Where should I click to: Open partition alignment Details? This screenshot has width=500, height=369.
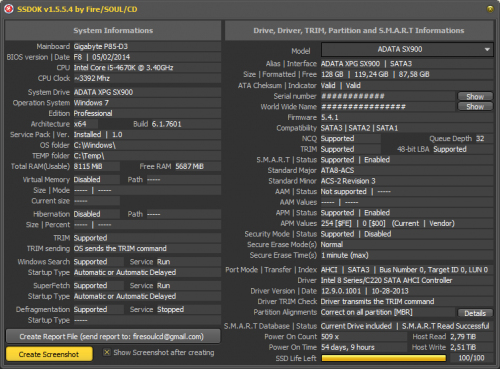pos(475,313)
